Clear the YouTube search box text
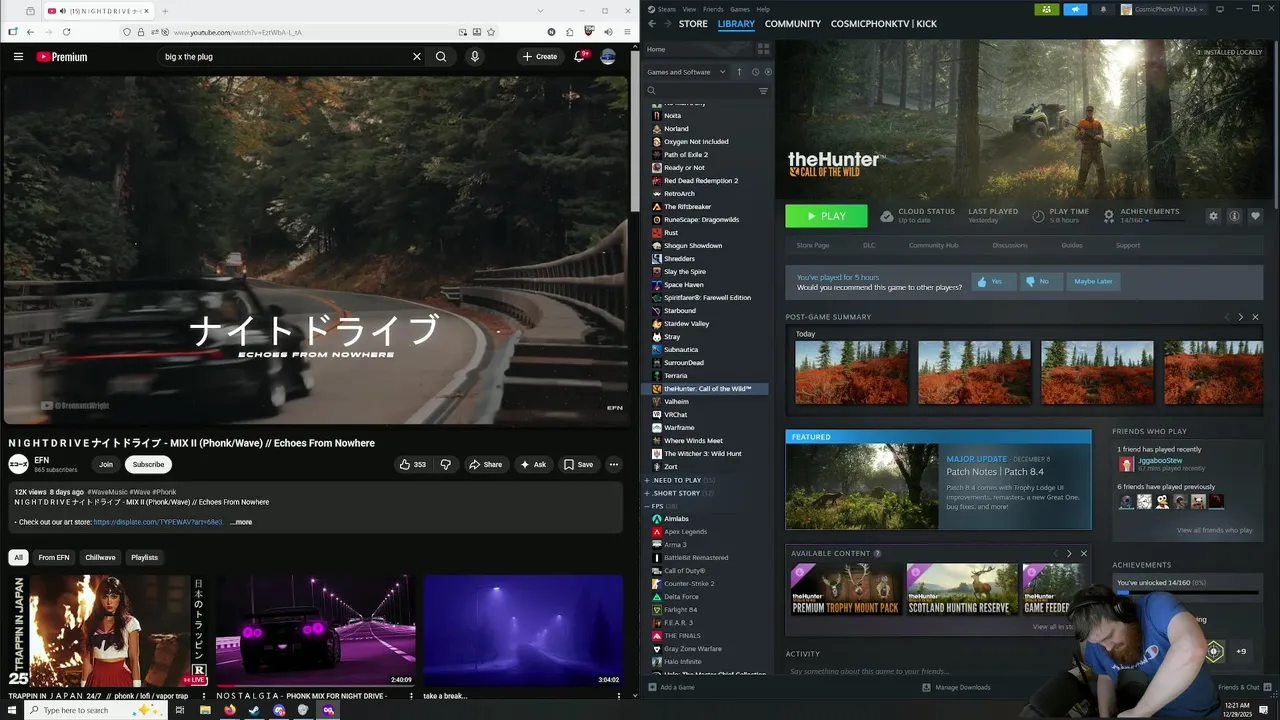Viewport: 1280px width, 720px height. coord(417,57)
